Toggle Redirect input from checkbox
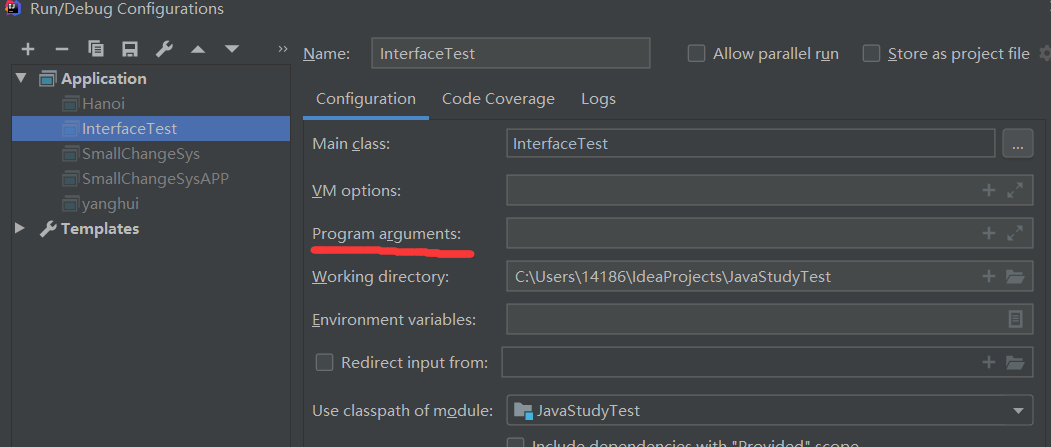1051x447 pixels. coord(324,363)
